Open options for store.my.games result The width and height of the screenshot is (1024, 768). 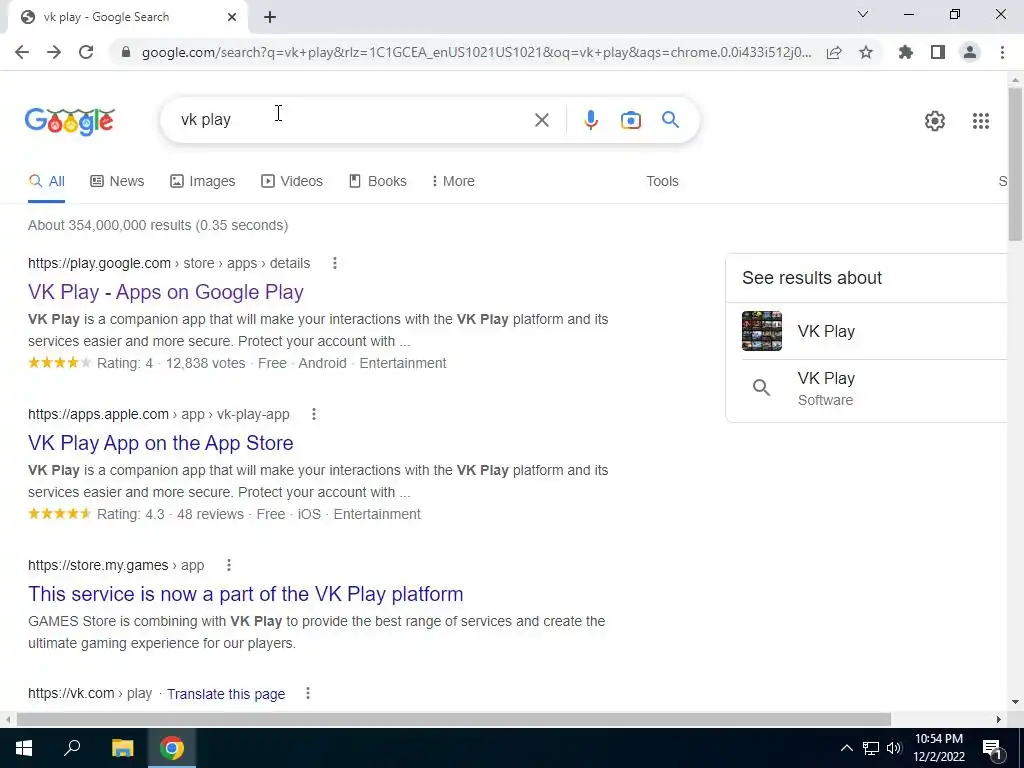point(229,565)
